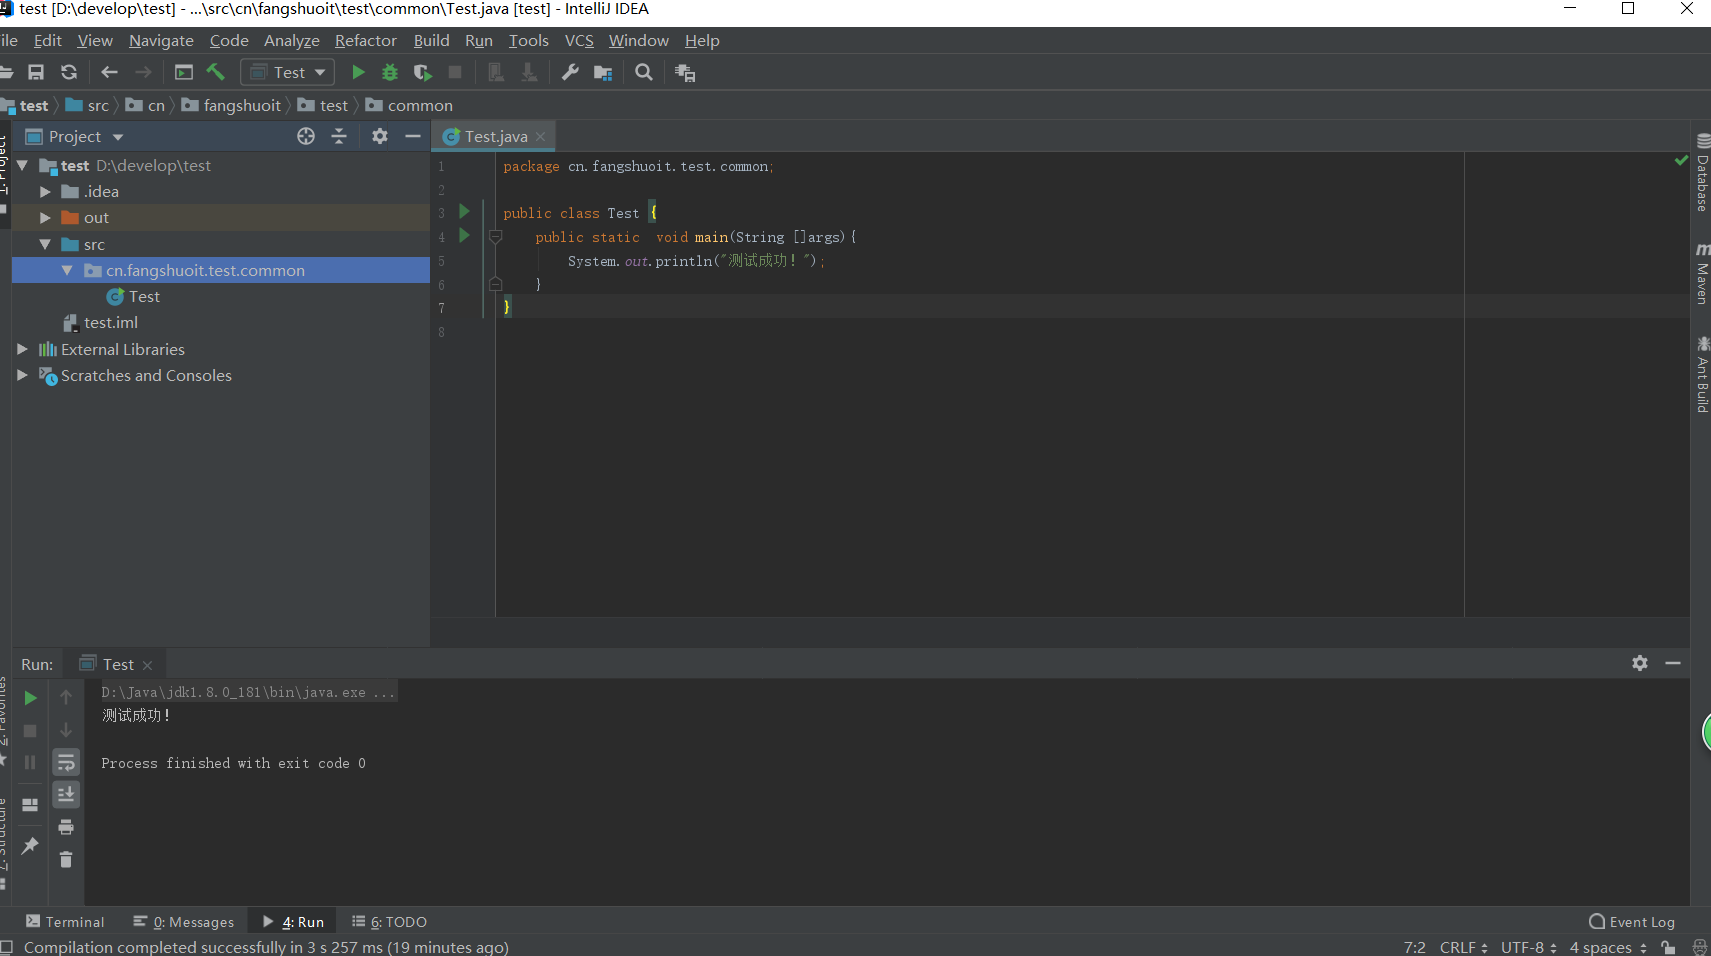Open the Analyze menu

[292, 40]
